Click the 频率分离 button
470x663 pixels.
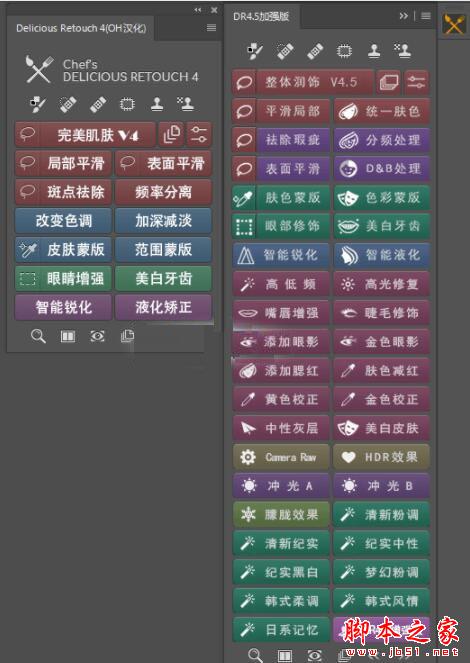click(x=164, y=192)
